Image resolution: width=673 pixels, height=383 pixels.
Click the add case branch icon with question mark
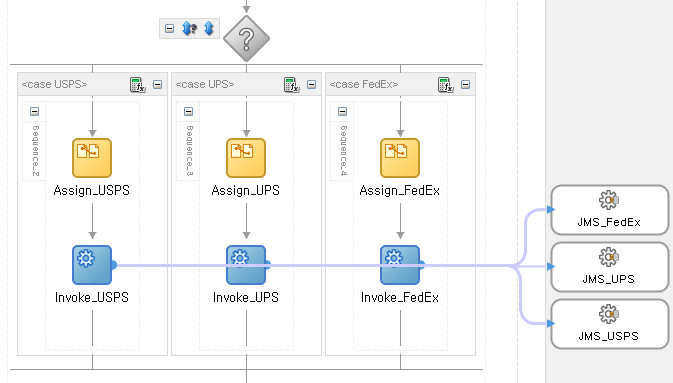[x=189, y=29]
